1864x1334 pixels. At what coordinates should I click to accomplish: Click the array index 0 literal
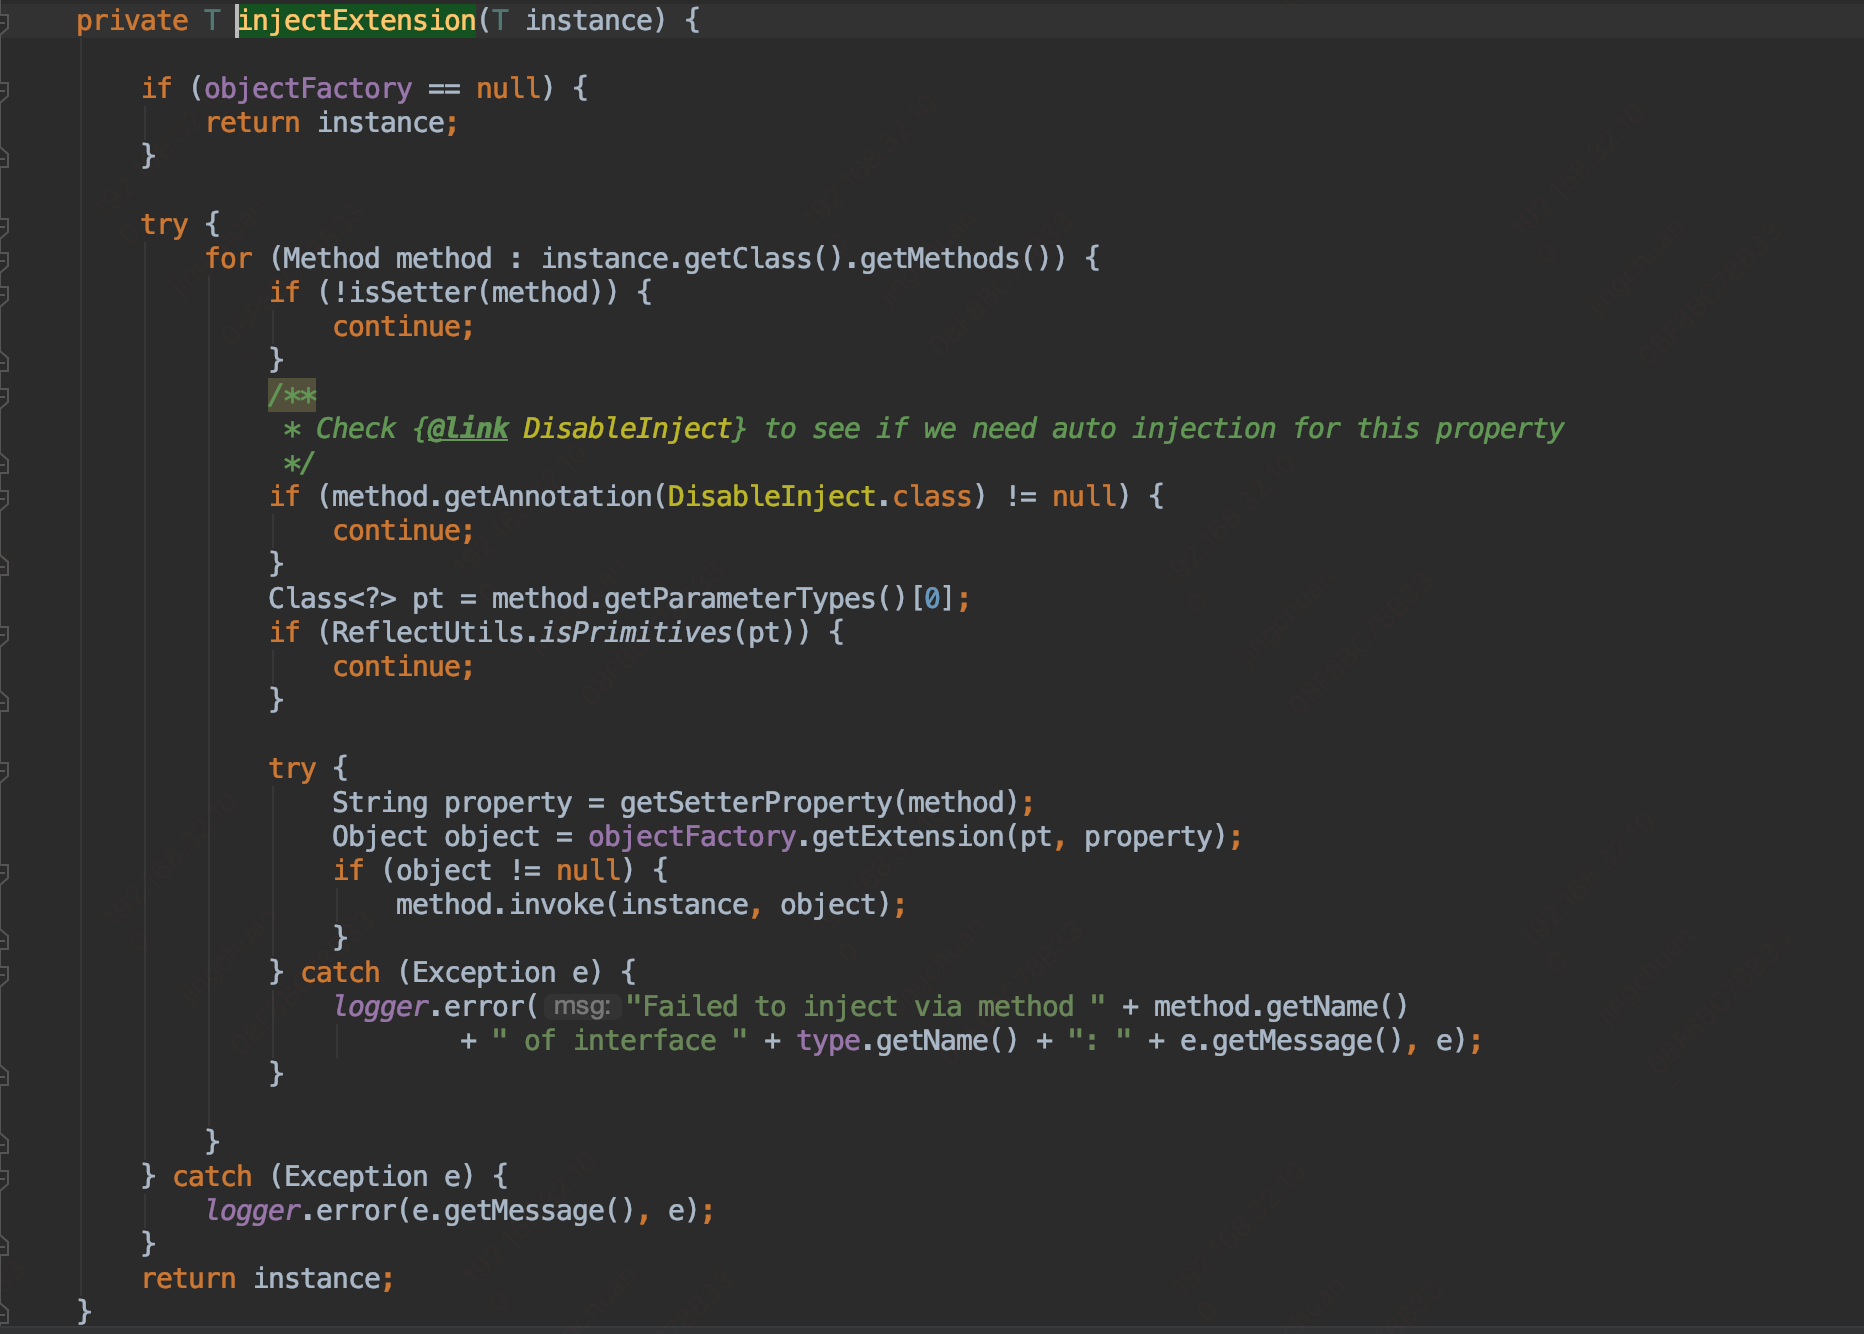[932, 599]
